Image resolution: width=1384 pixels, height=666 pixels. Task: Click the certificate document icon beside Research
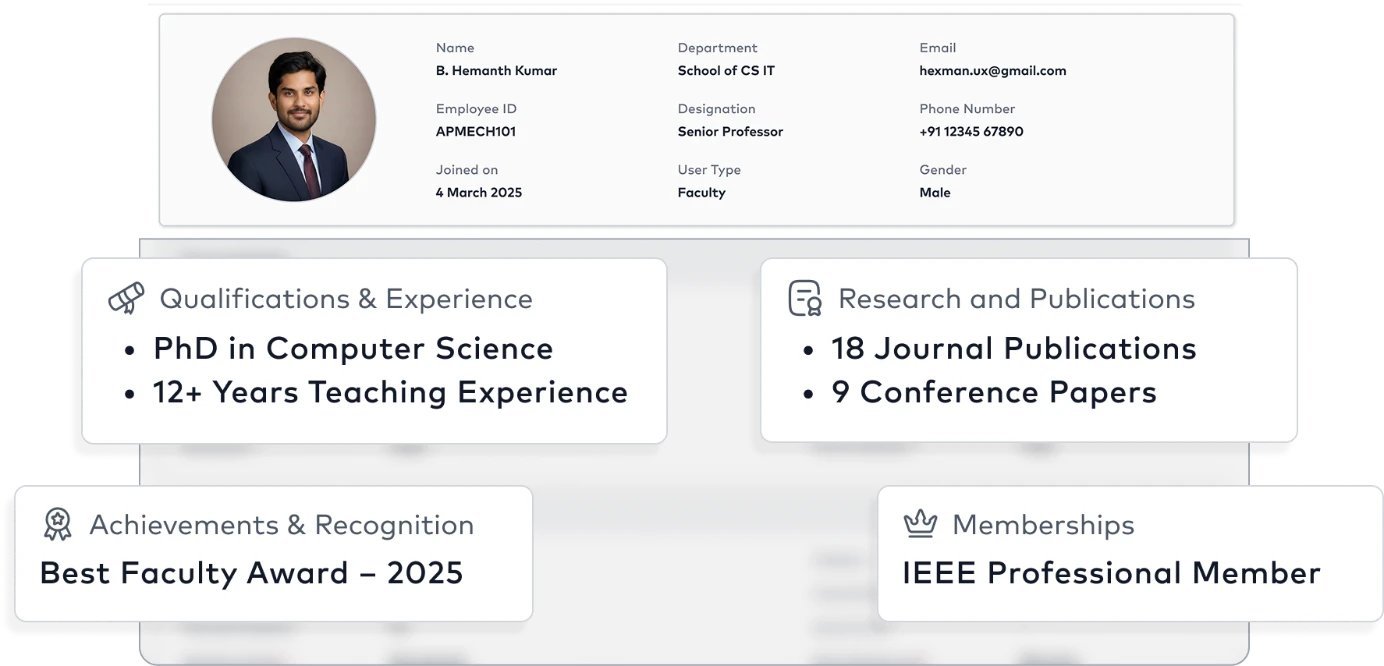coord(805,298)
